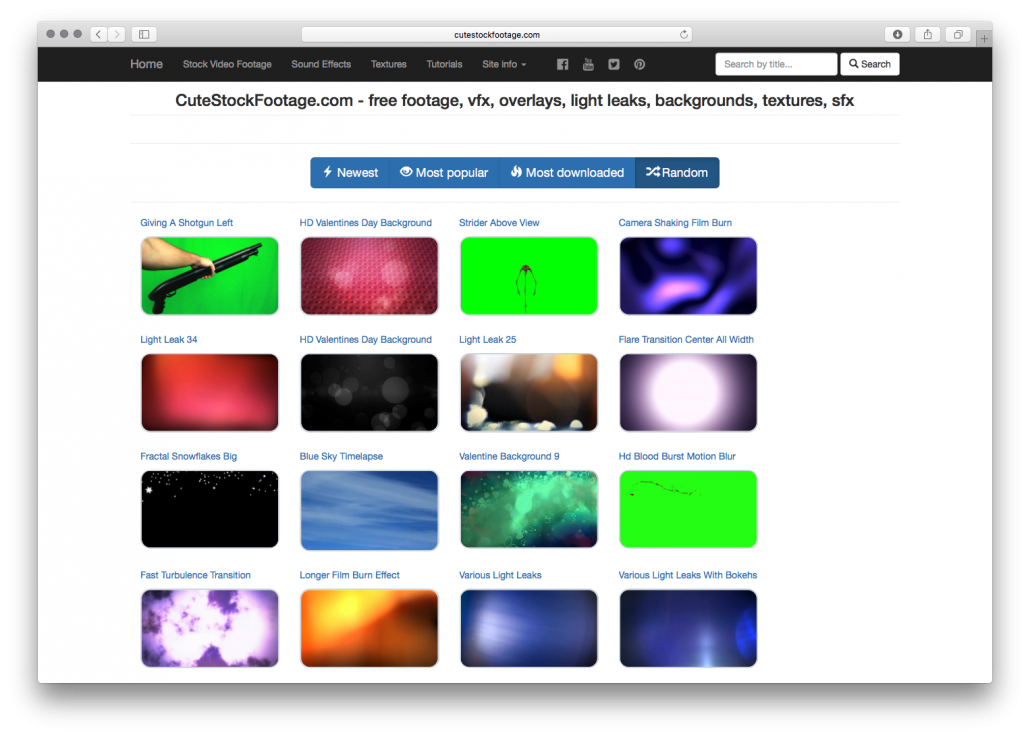Go to the Home nav link

146,64
